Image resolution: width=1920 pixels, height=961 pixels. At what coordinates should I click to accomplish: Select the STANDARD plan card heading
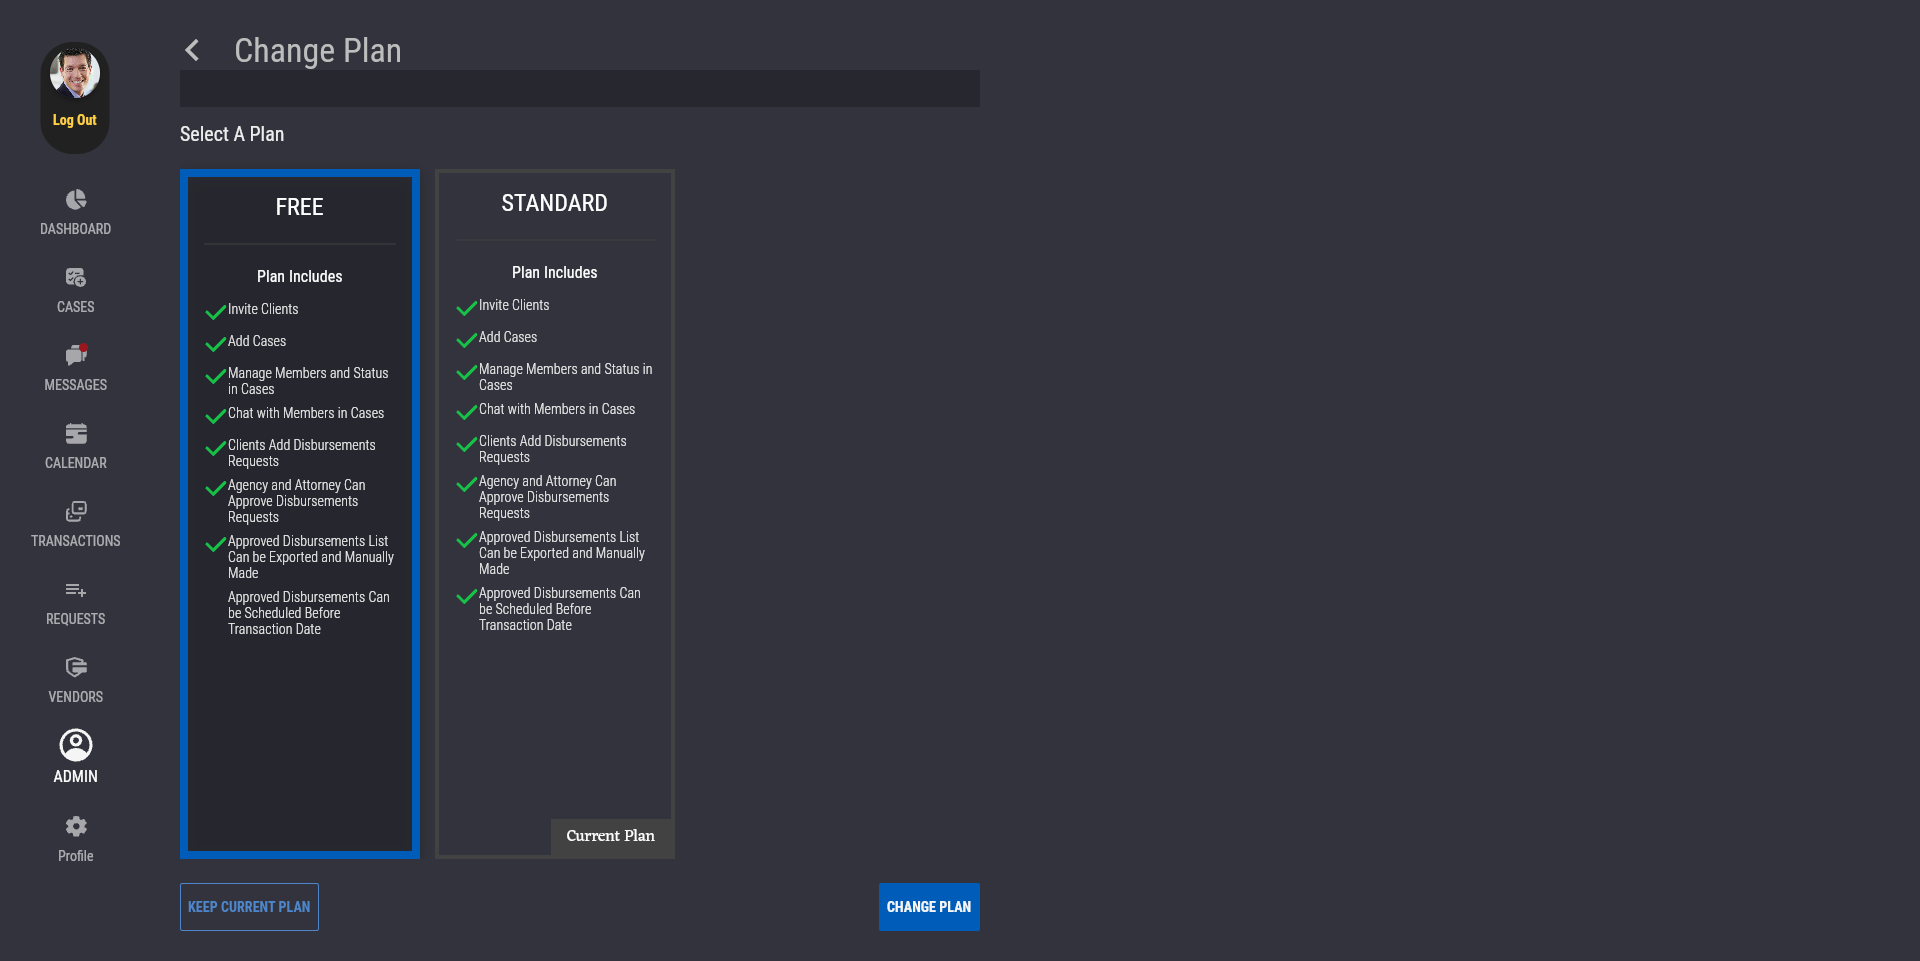pyautogui.click(x=554, y=203)
